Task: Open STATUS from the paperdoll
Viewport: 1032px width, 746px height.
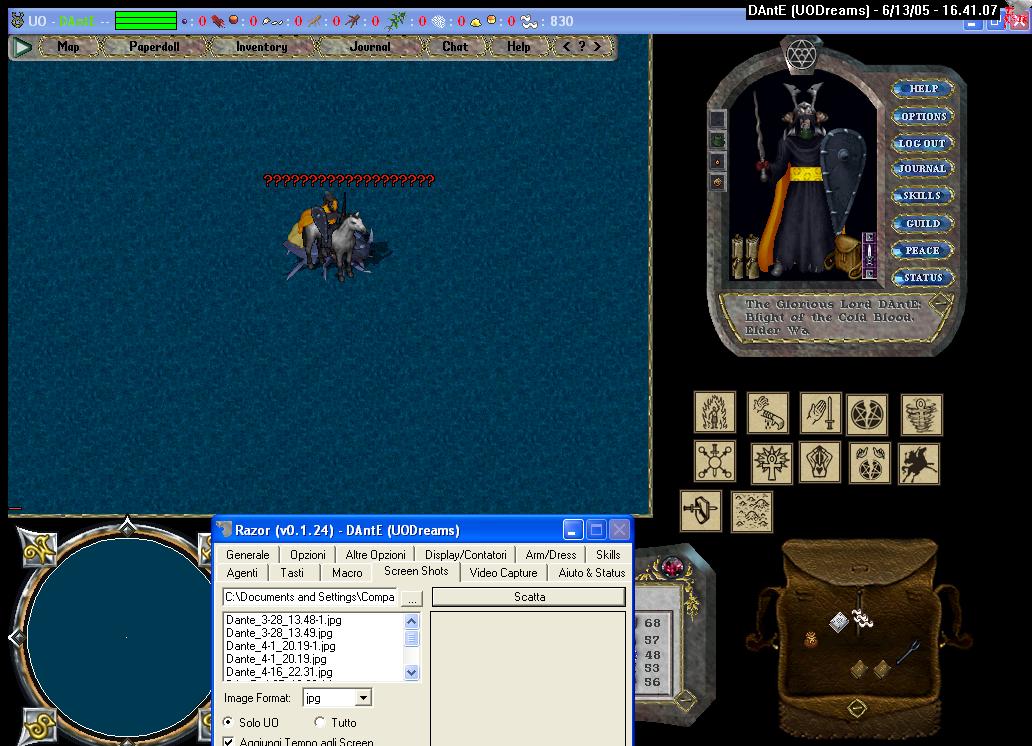Action: pyautogui.click(x=923, y=278)
